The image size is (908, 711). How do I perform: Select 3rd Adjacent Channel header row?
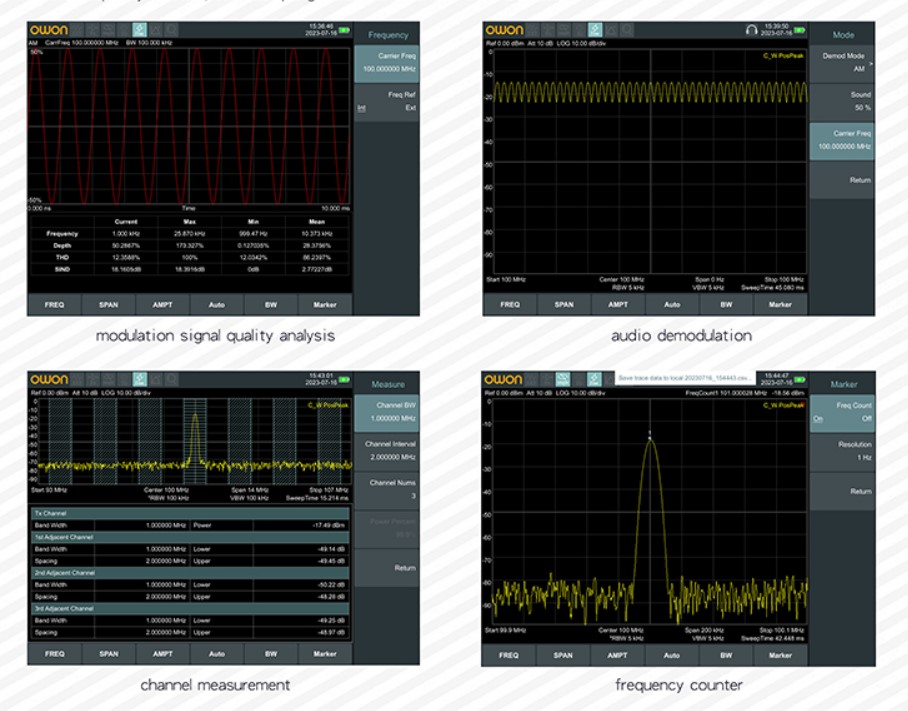tap(191, 609)
